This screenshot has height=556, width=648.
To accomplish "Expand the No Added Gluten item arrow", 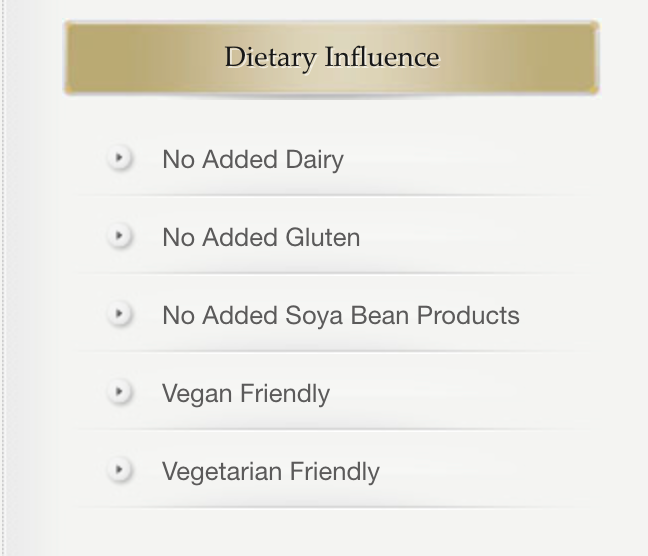I will (x=120, y=236).
